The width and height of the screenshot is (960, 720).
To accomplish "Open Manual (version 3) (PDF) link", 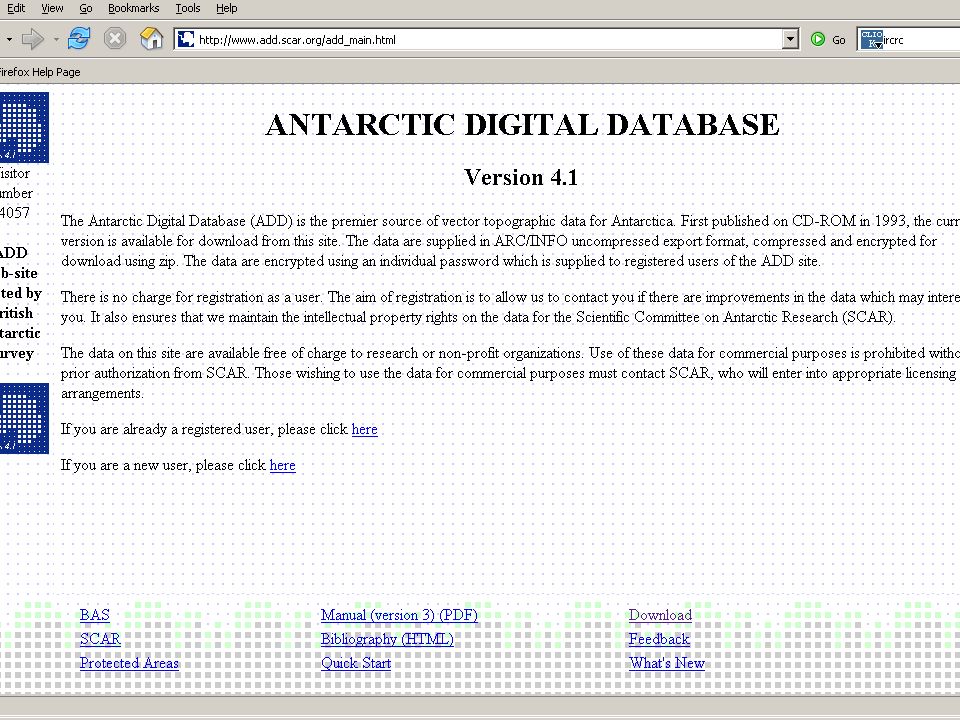I will pos(399,615).
